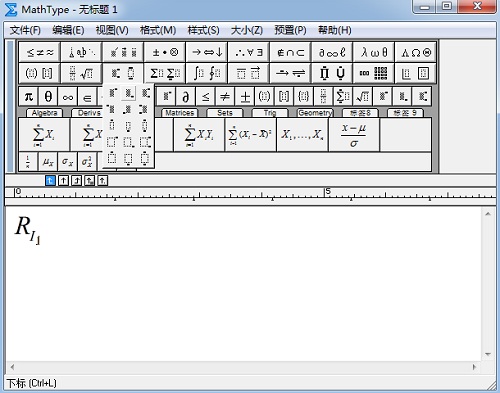Insert the (x−μ)/σ expression
Viewport: 500px width, 393px height.
pyautogui.click(x=354, y=135)
